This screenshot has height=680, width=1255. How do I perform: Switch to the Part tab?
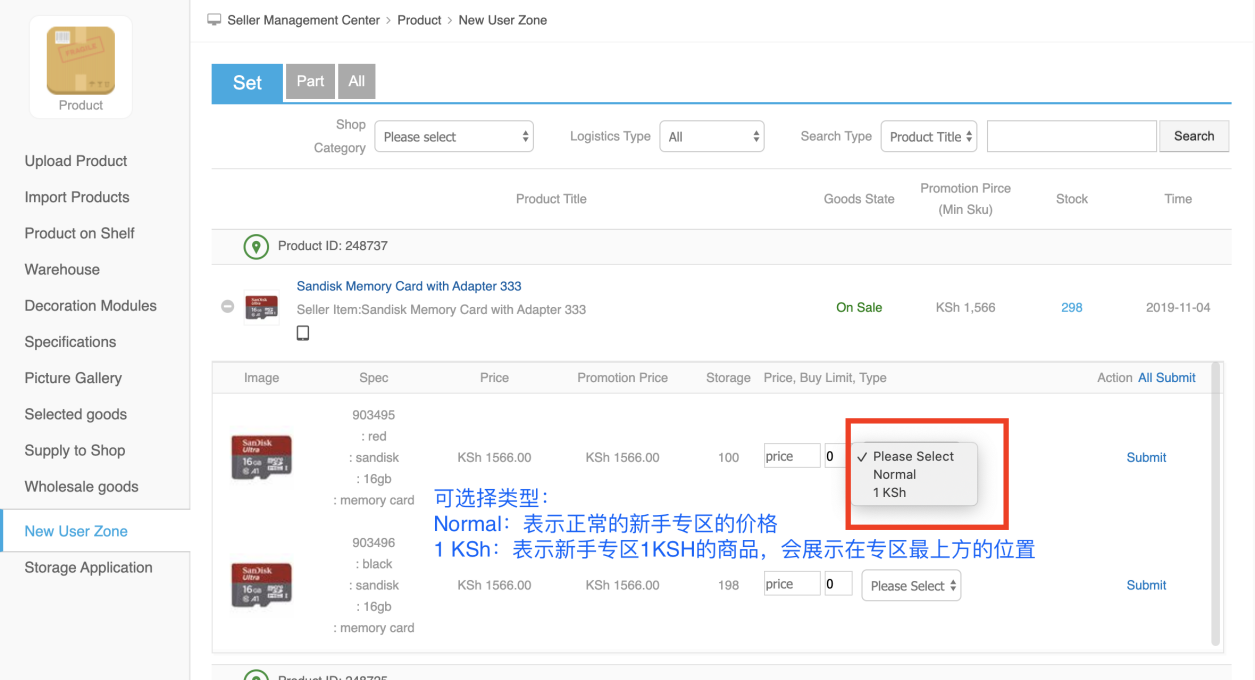[310, 81]
